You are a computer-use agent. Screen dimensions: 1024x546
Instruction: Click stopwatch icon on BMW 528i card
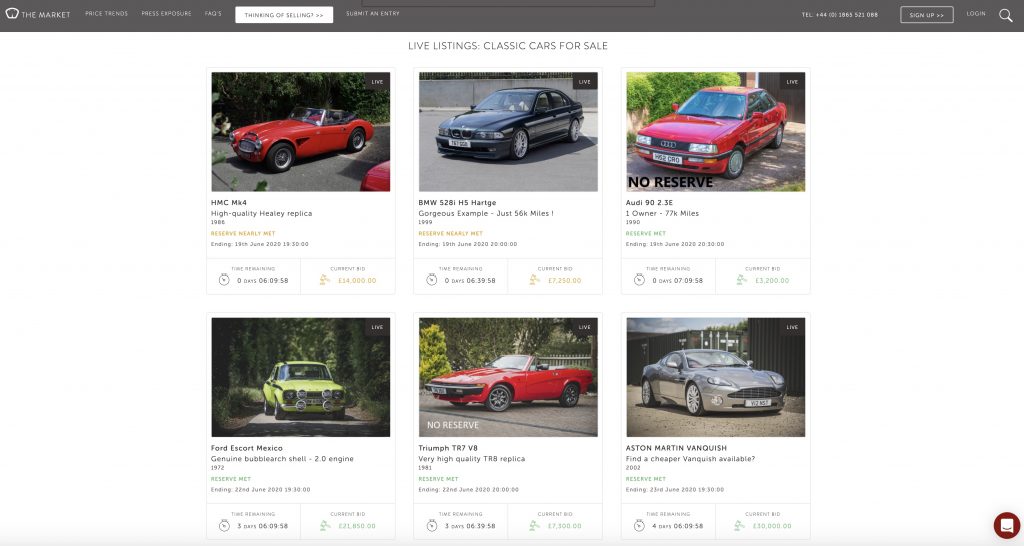tap(432, 280)
